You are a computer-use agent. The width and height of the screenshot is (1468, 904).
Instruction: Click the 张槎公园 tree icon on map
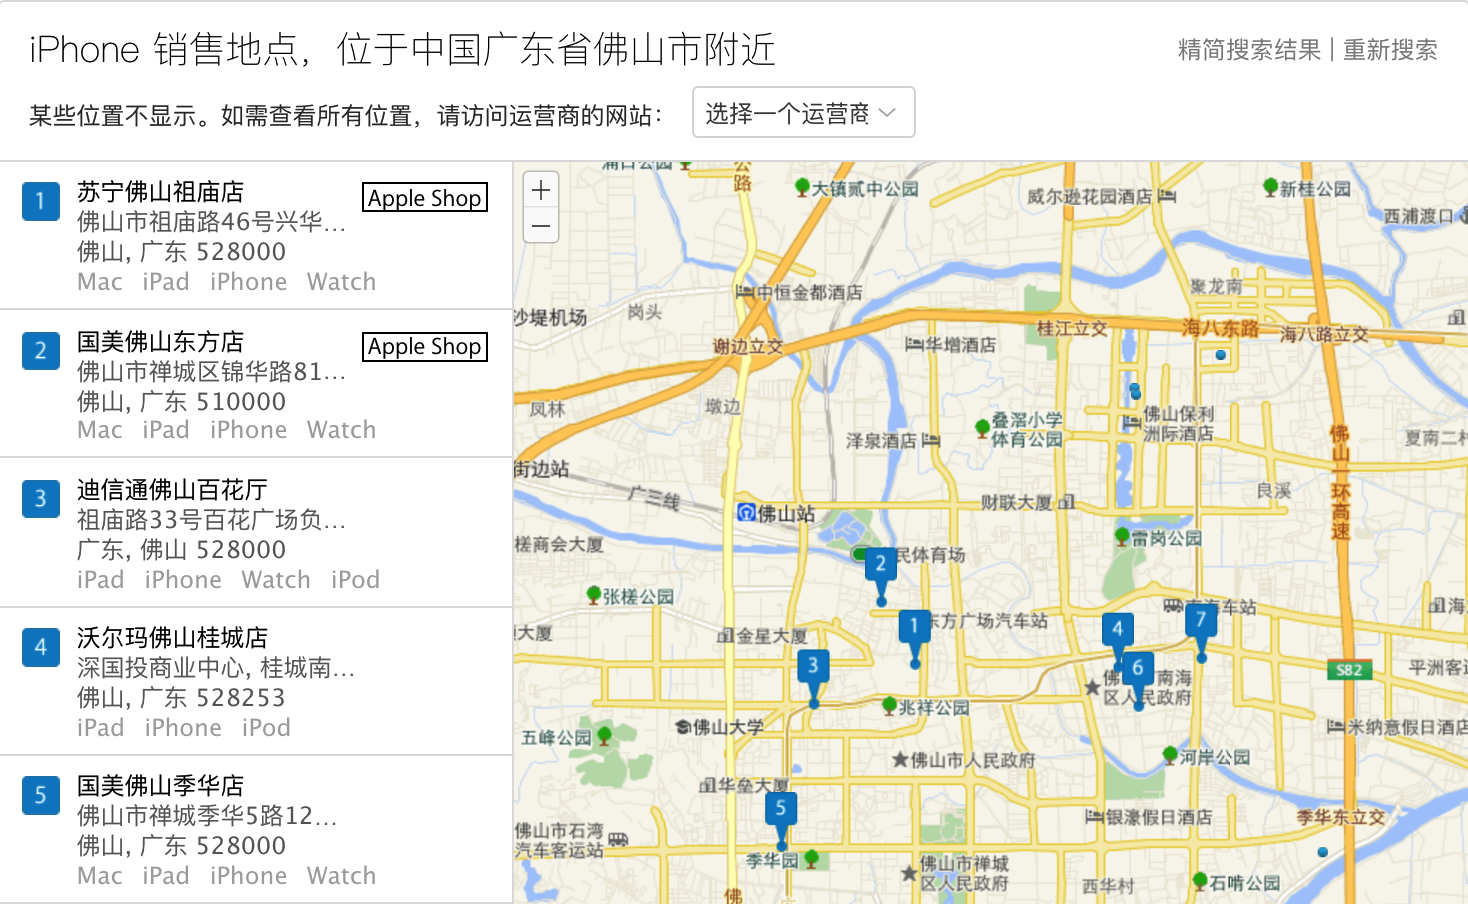(594, 595)
